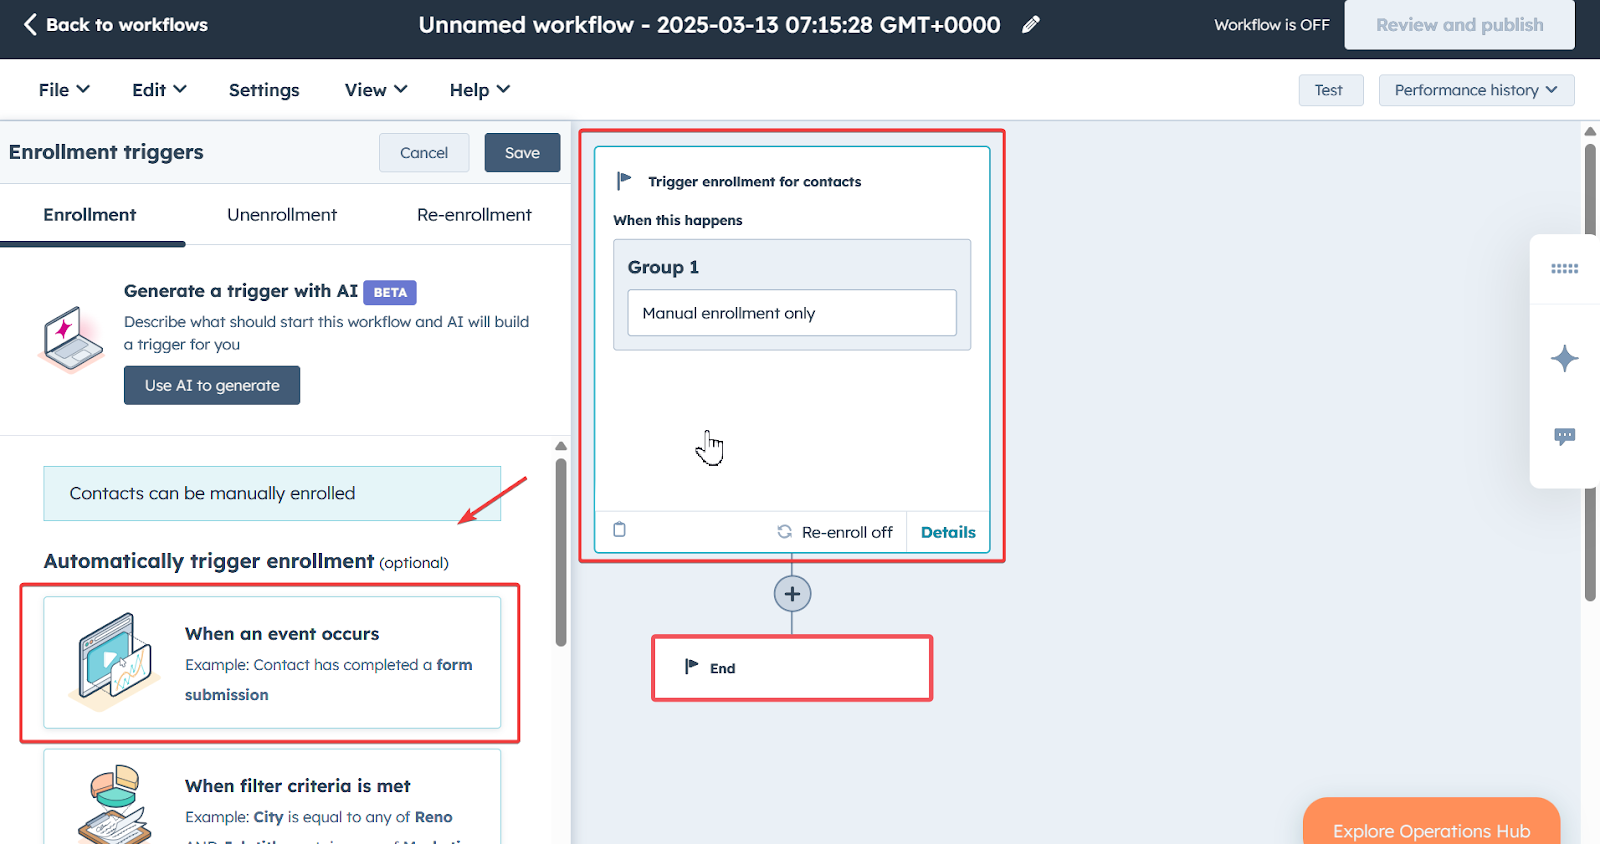
Task: Open the Performance history dropdown
Action: click(1476, 90)
